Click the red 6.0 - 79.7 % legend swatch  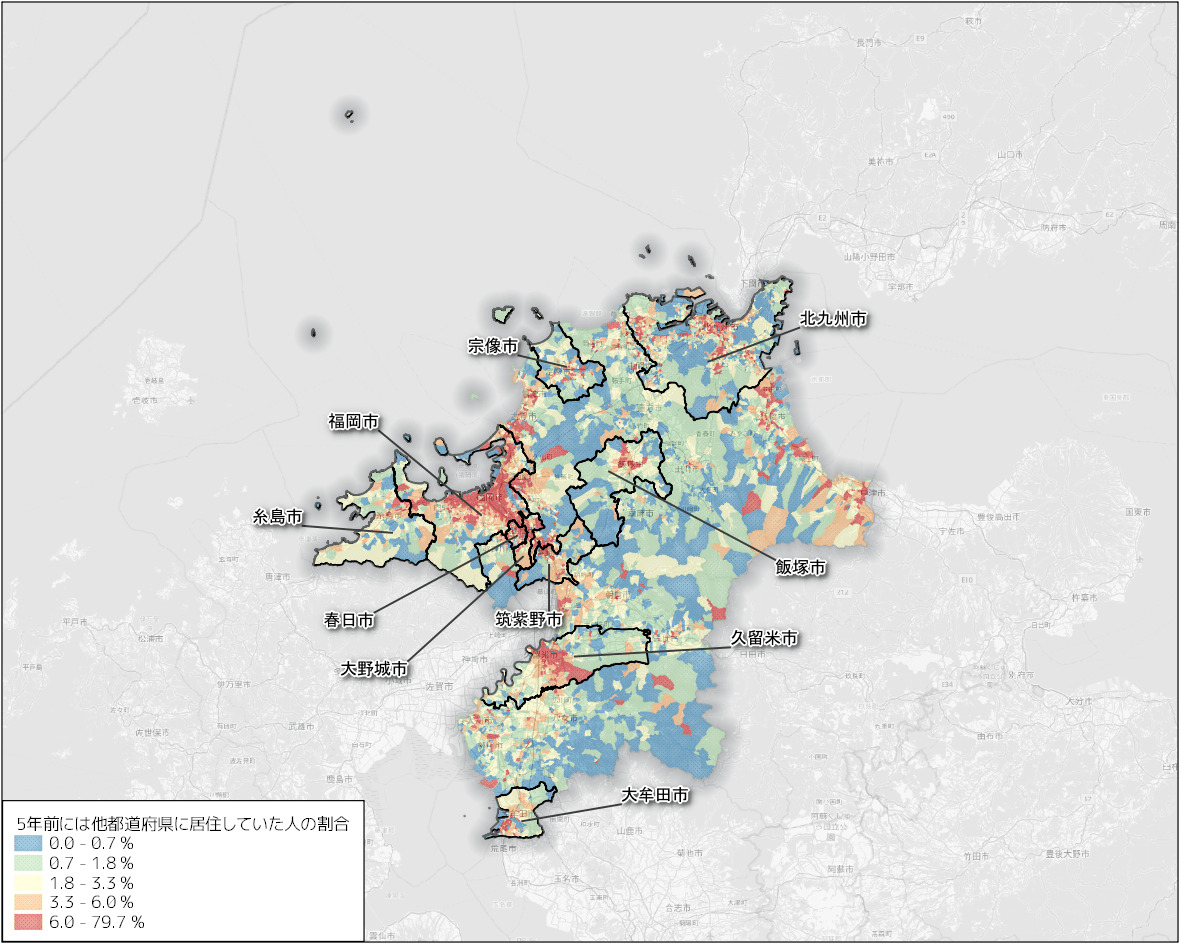coord(28,922)
